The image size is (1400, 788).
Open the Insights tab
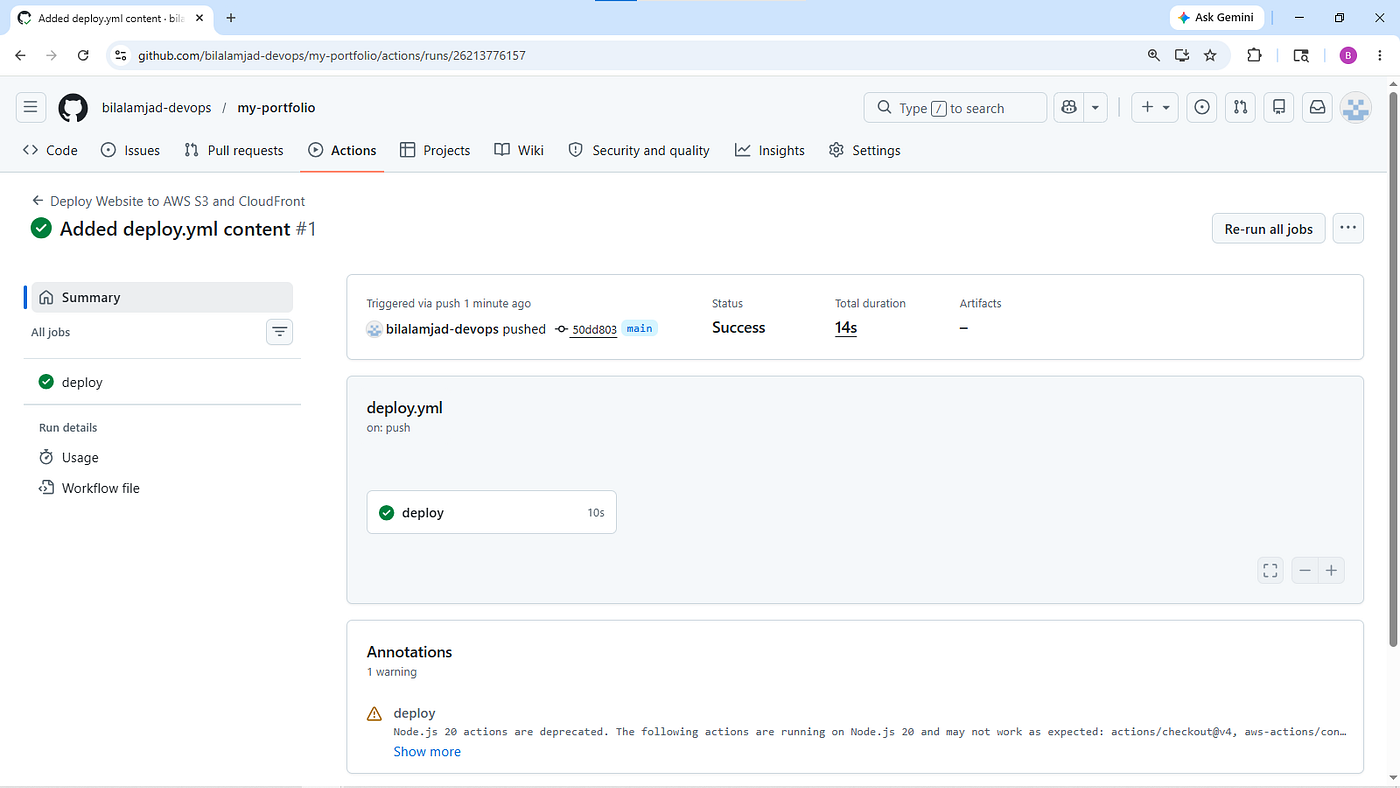coord(770,150)
